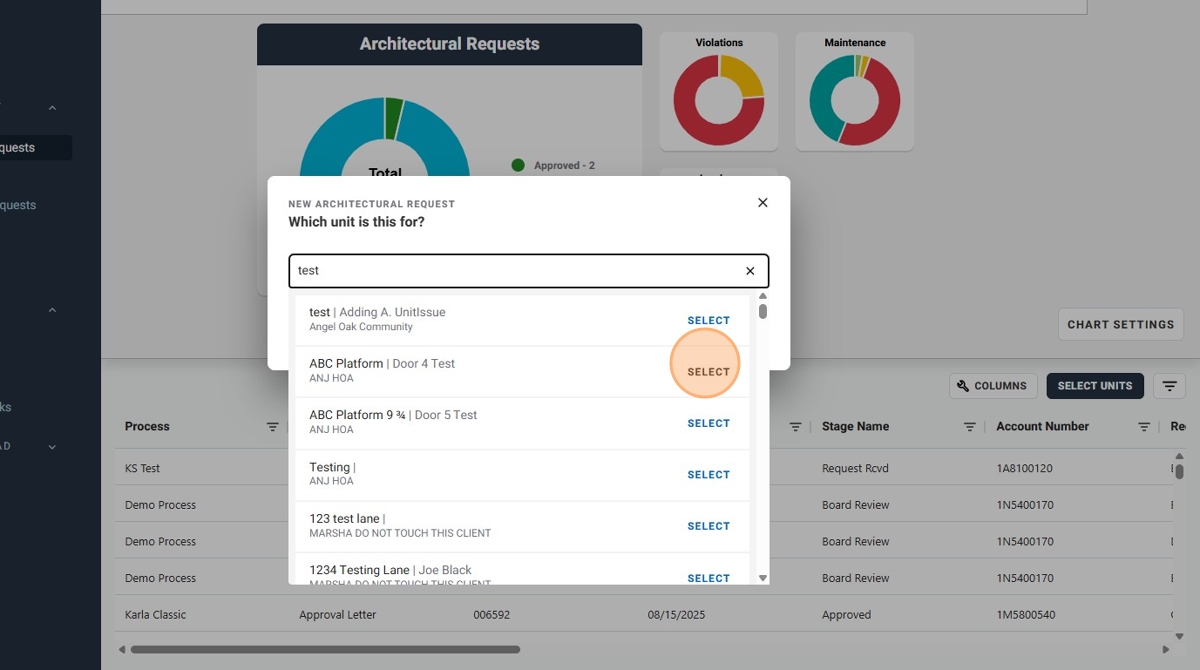The width and height of the screenshot is (1200, 670).
Task: Select the ABC Platform Door 4 Test unit
Action: [x=709, y=372]
